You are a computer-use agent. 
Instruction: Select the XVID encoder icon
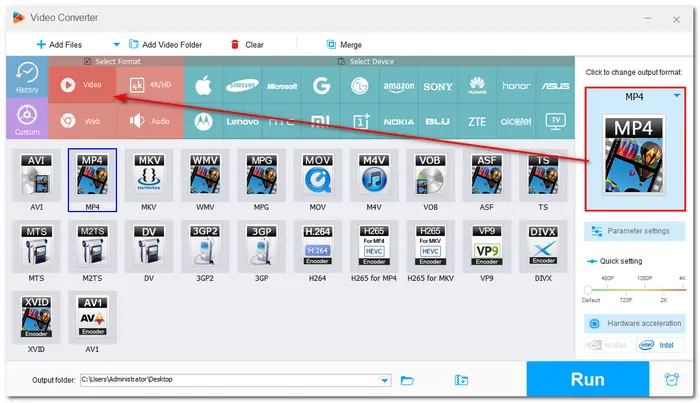pos(36,317)
